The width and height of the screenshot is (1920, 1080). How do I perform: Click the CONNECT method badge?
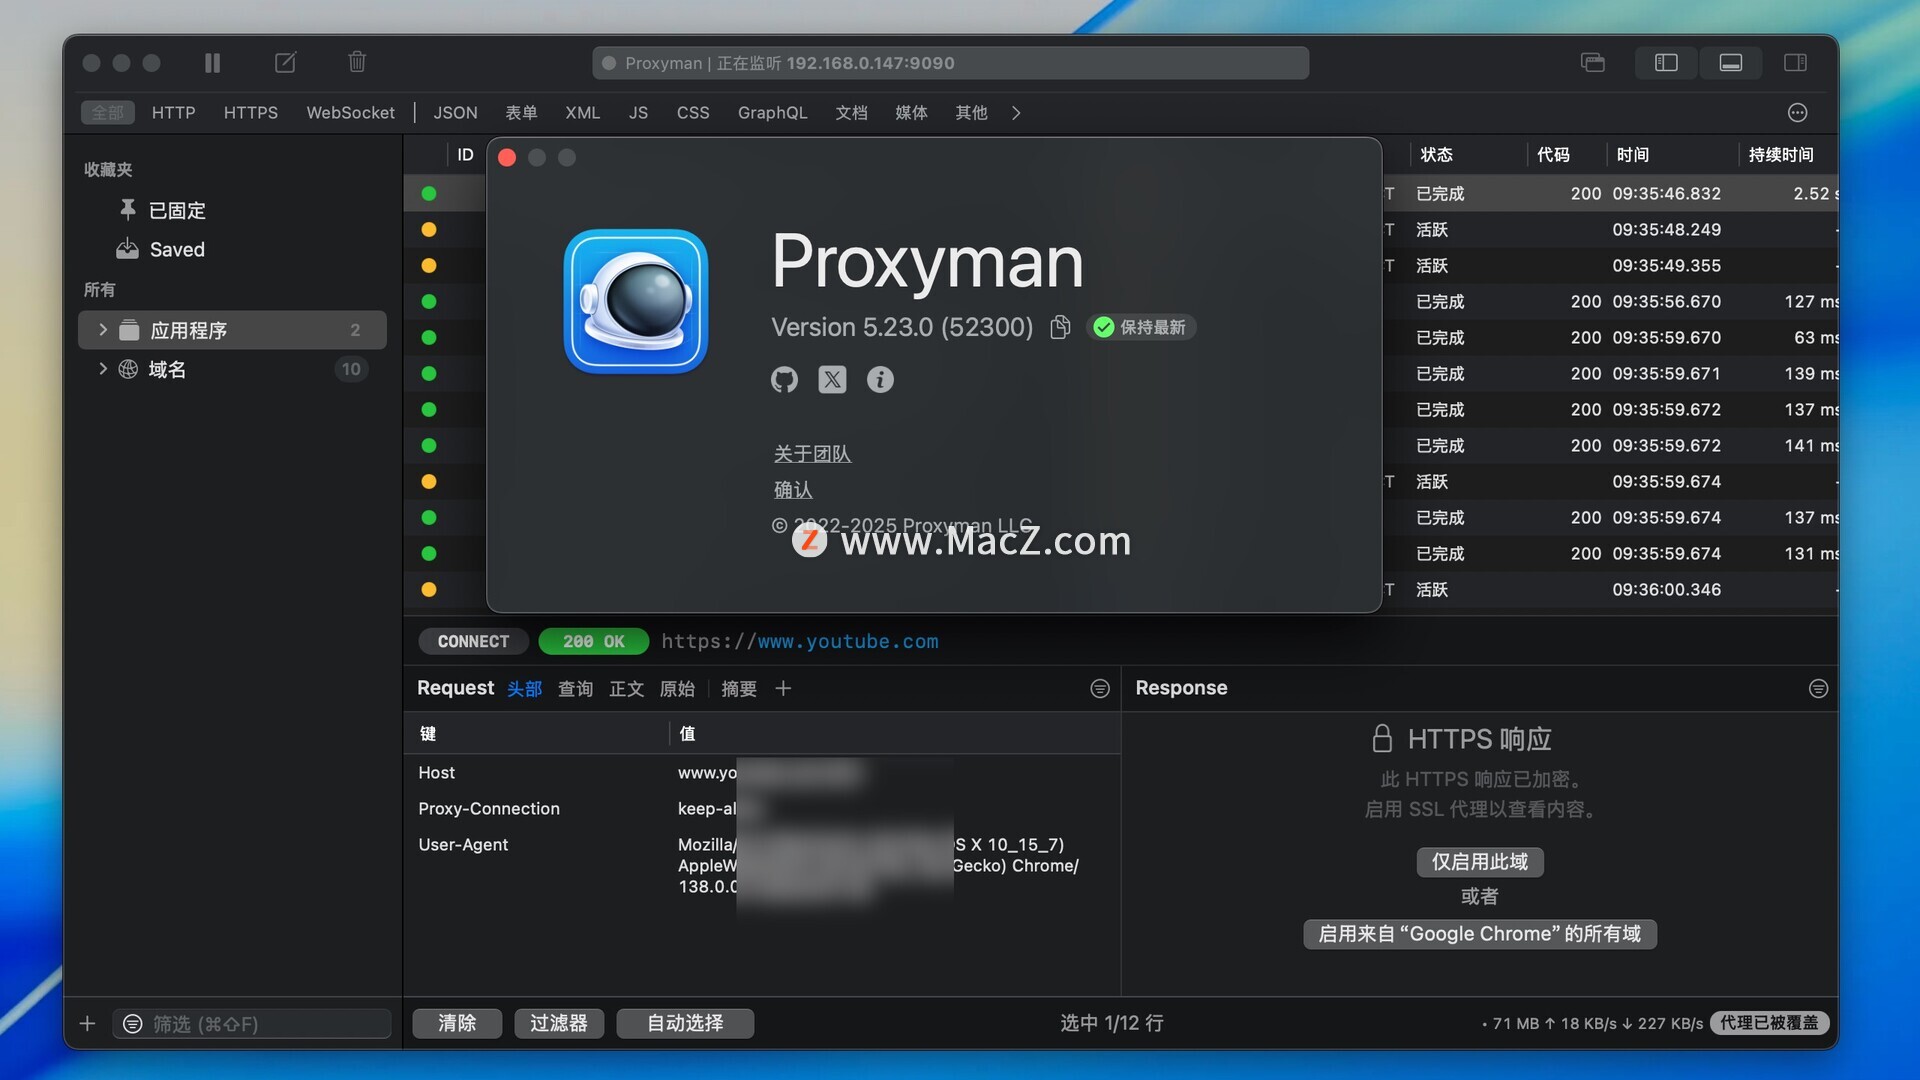[x=473, y=642]
